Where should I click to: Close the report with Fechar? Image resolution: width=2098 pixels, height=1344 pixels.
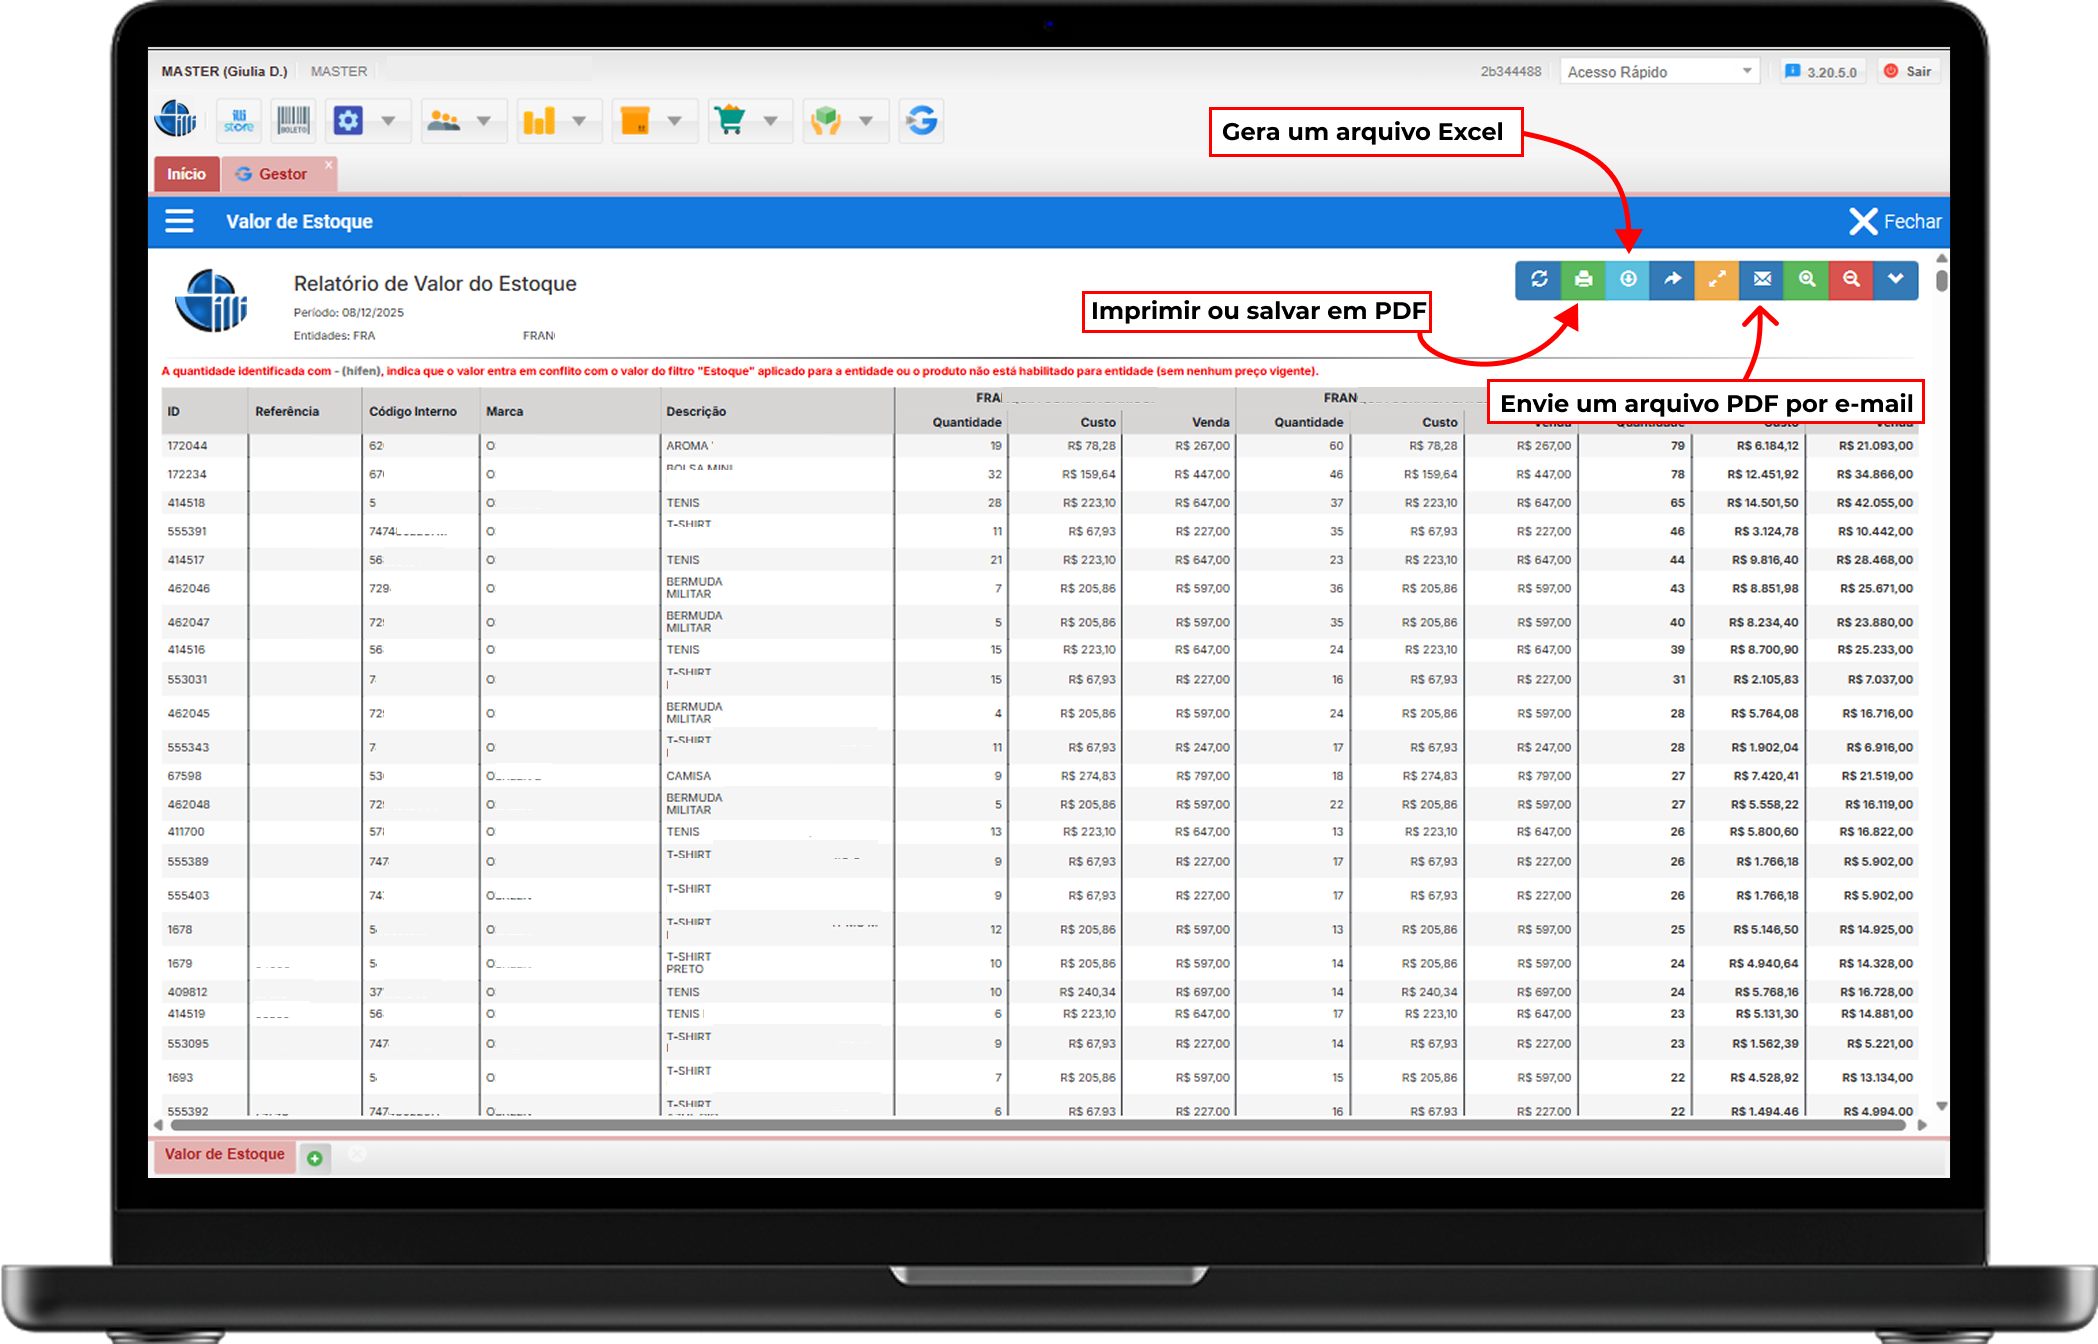1895,221
